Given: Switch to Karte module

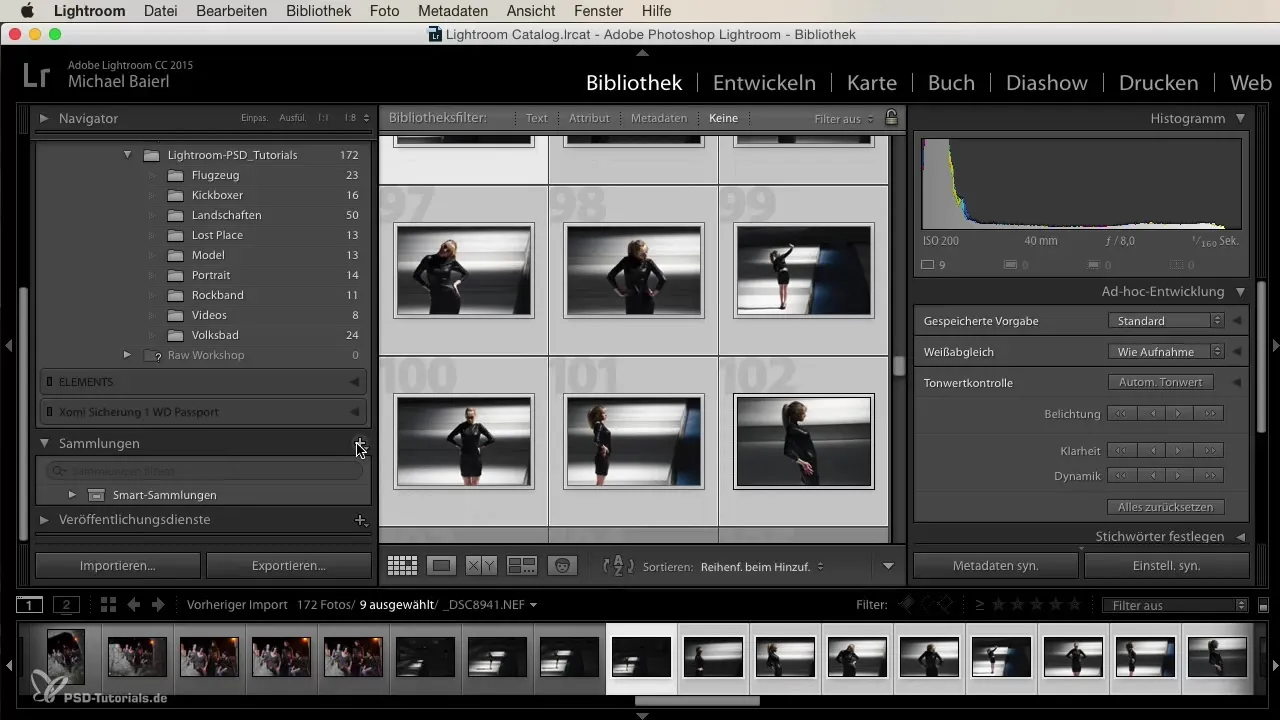Looking at the screenshot, I should pos(872,82).
